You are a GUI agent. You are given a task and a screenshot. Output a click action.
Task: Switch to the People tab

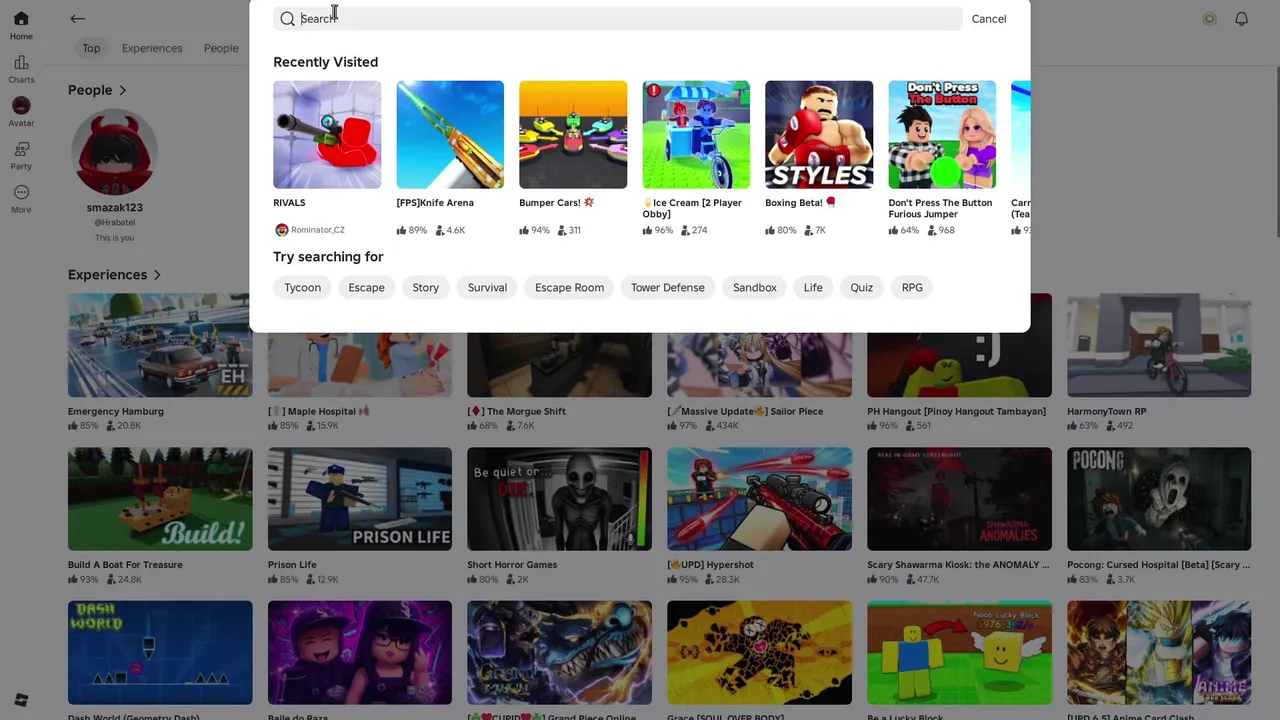(x=221, y=48)
